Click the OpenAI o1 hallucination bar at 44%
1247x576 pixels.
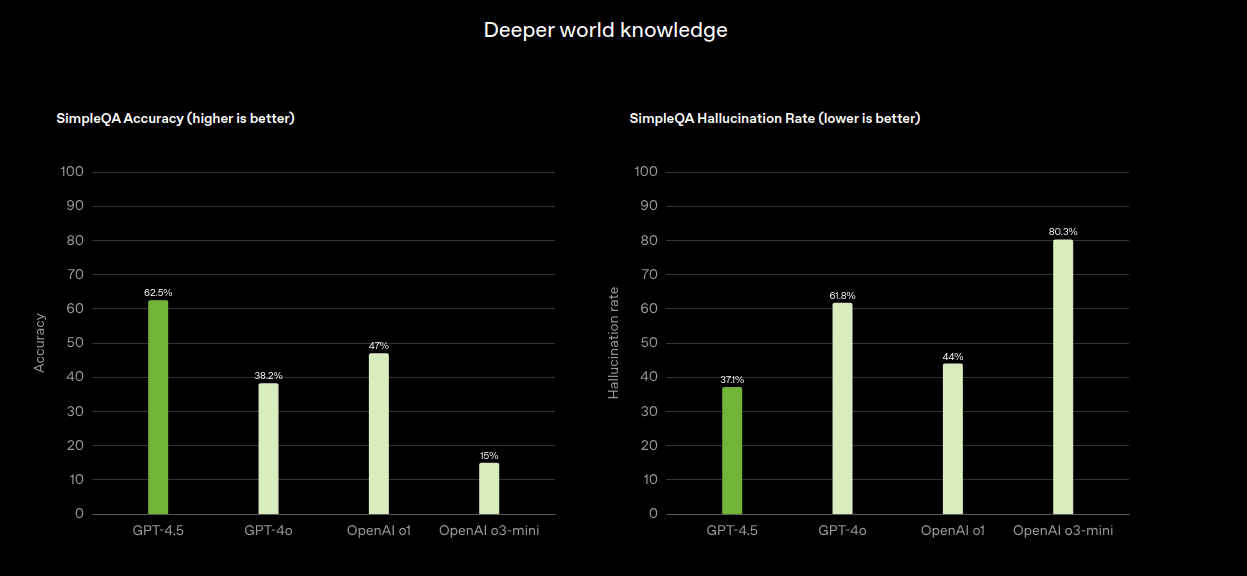click(952, 438)
